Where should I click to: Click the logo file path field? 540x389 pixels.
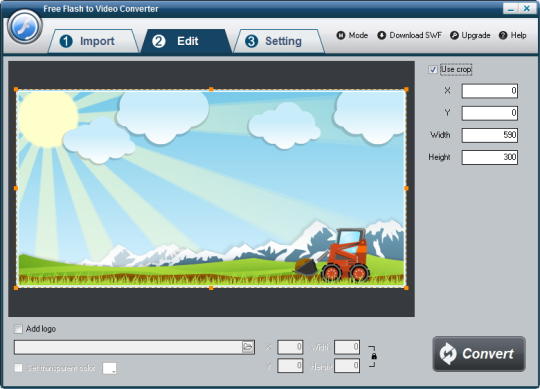point(128,347)
